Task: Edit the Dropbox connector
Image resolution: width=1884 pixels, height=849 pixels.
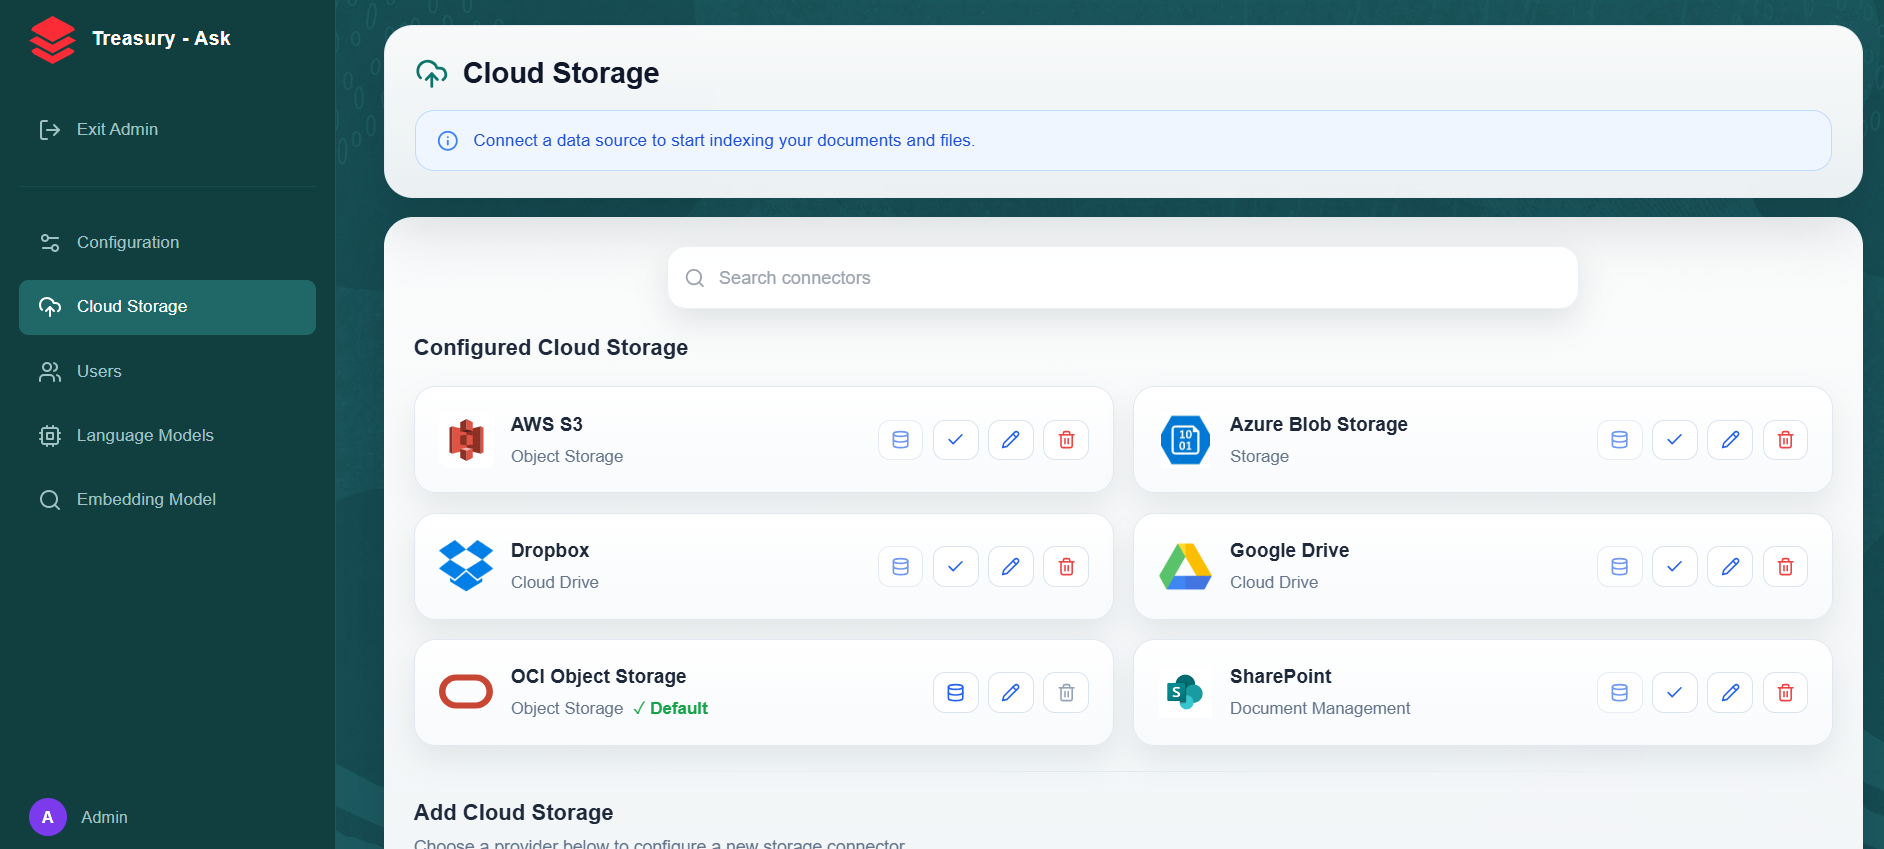Action: click(1010, 567)
